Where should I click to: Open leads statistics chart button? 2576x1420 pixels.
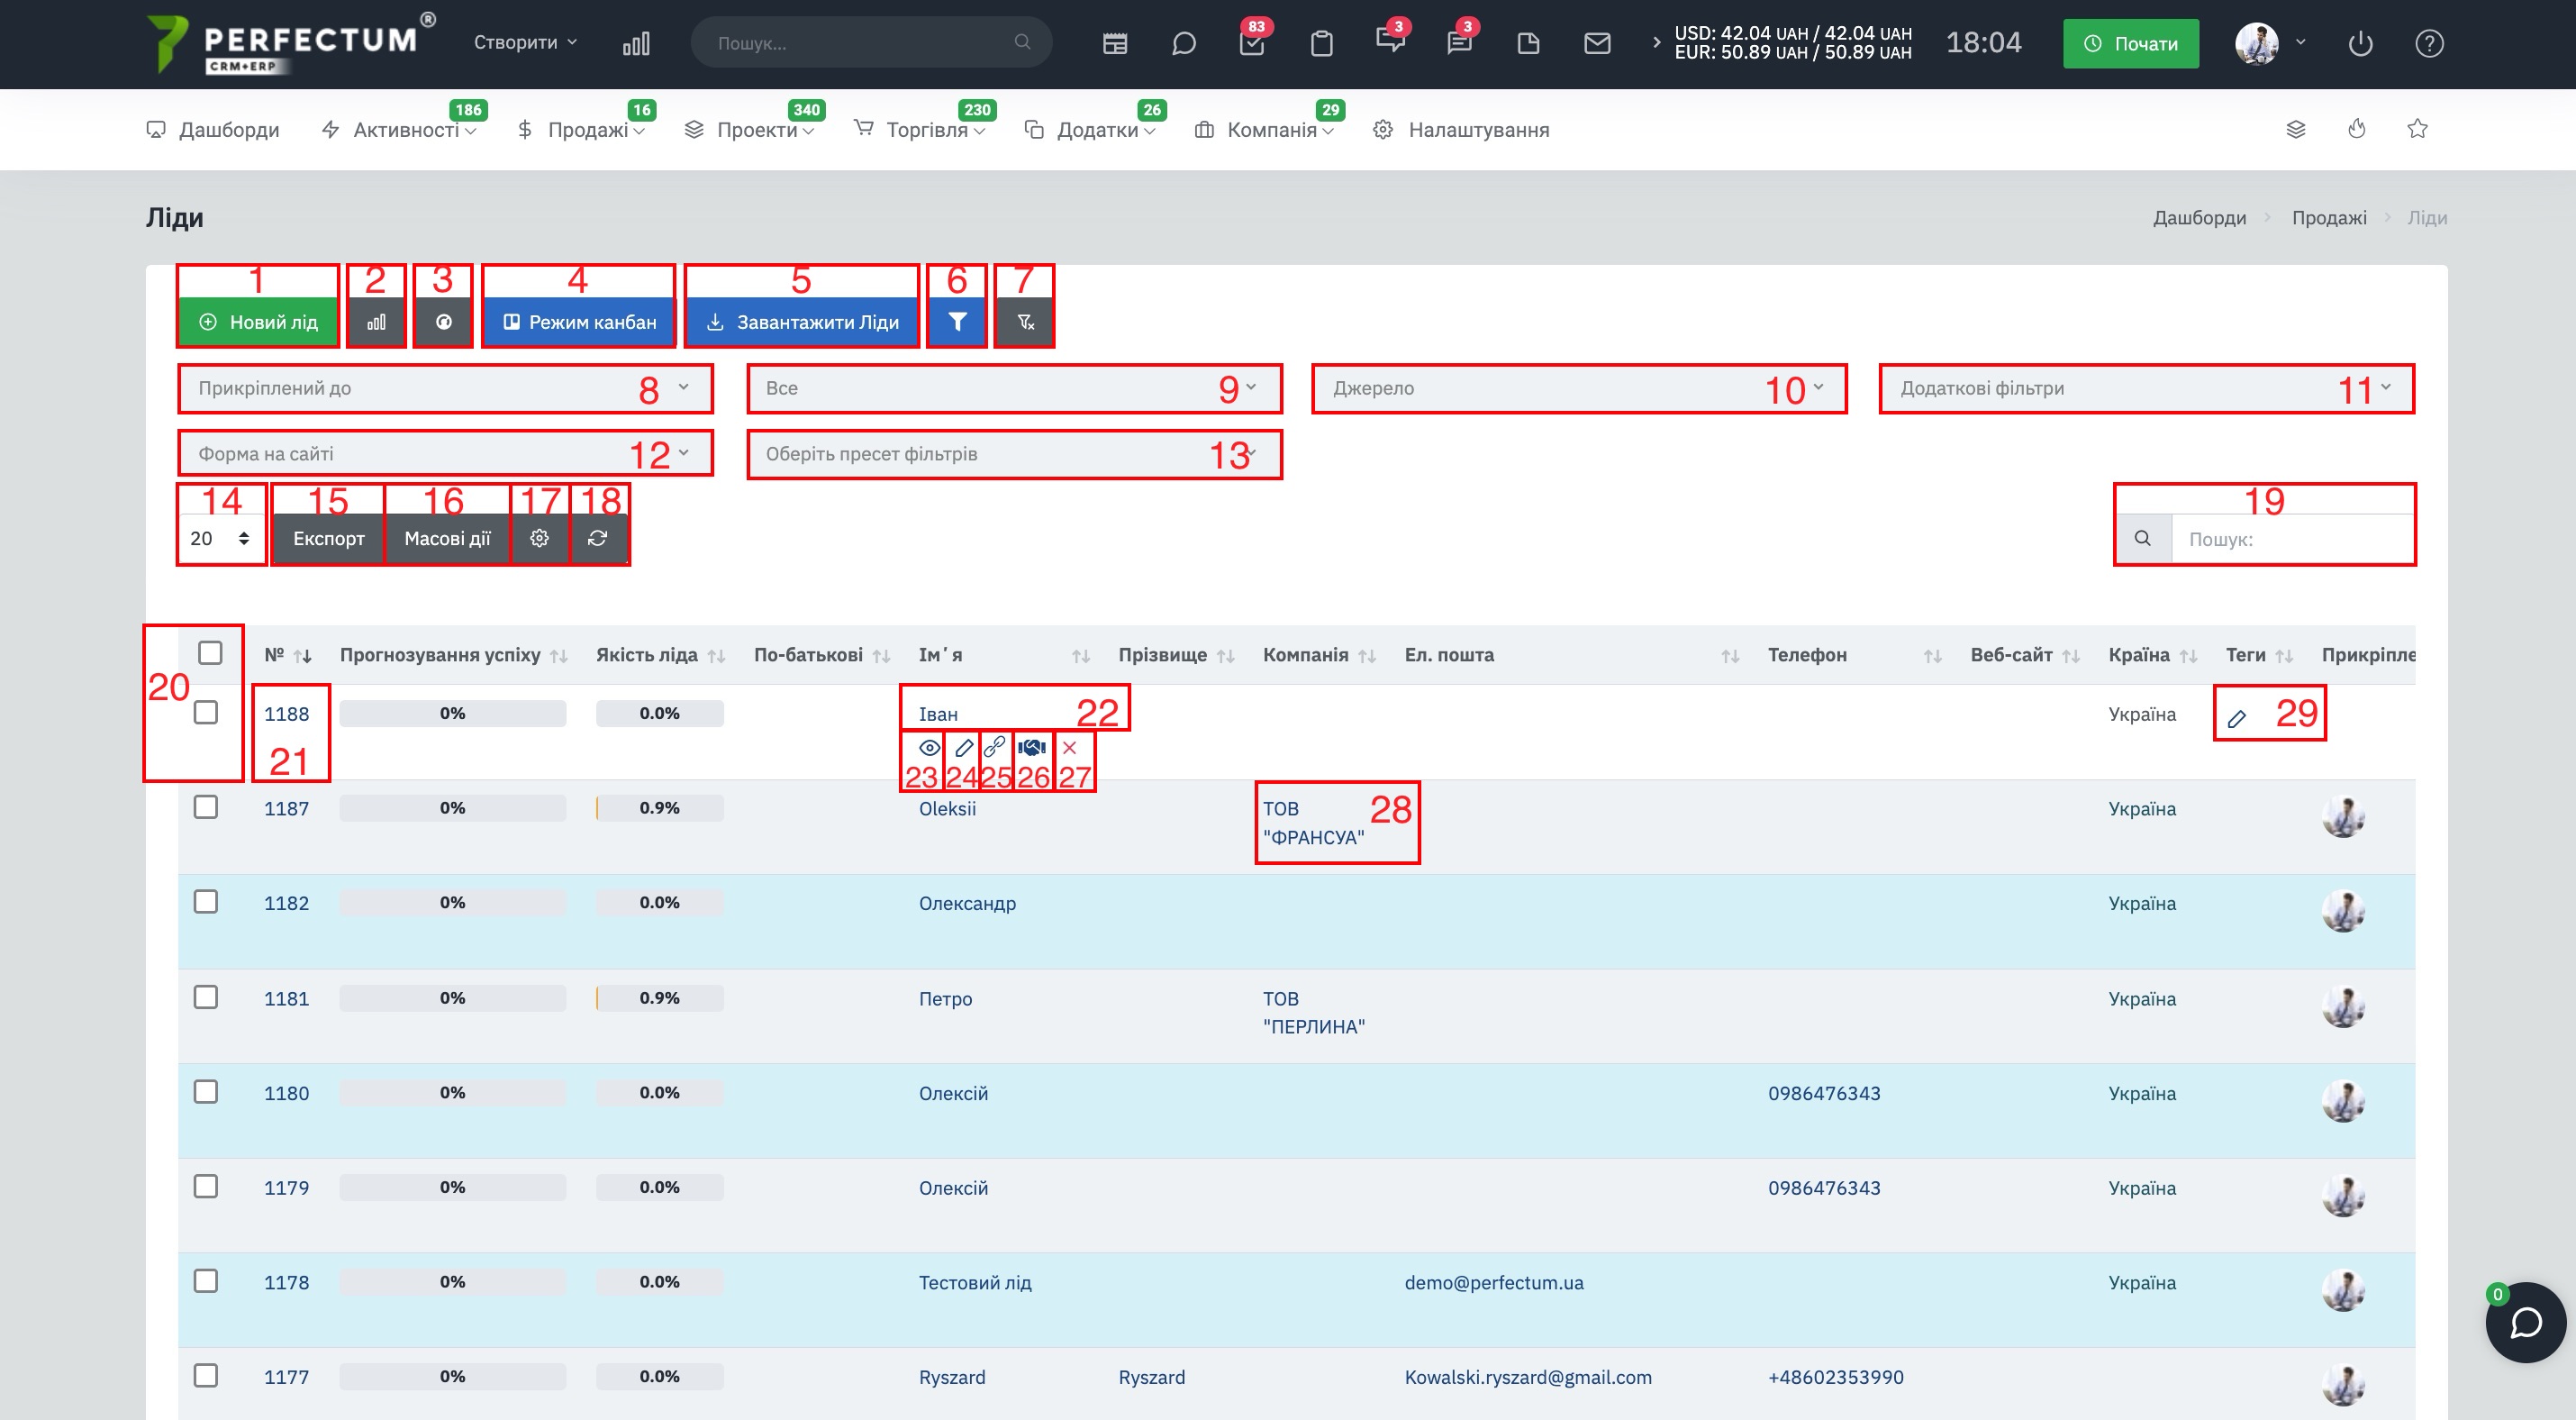point(376,322)
